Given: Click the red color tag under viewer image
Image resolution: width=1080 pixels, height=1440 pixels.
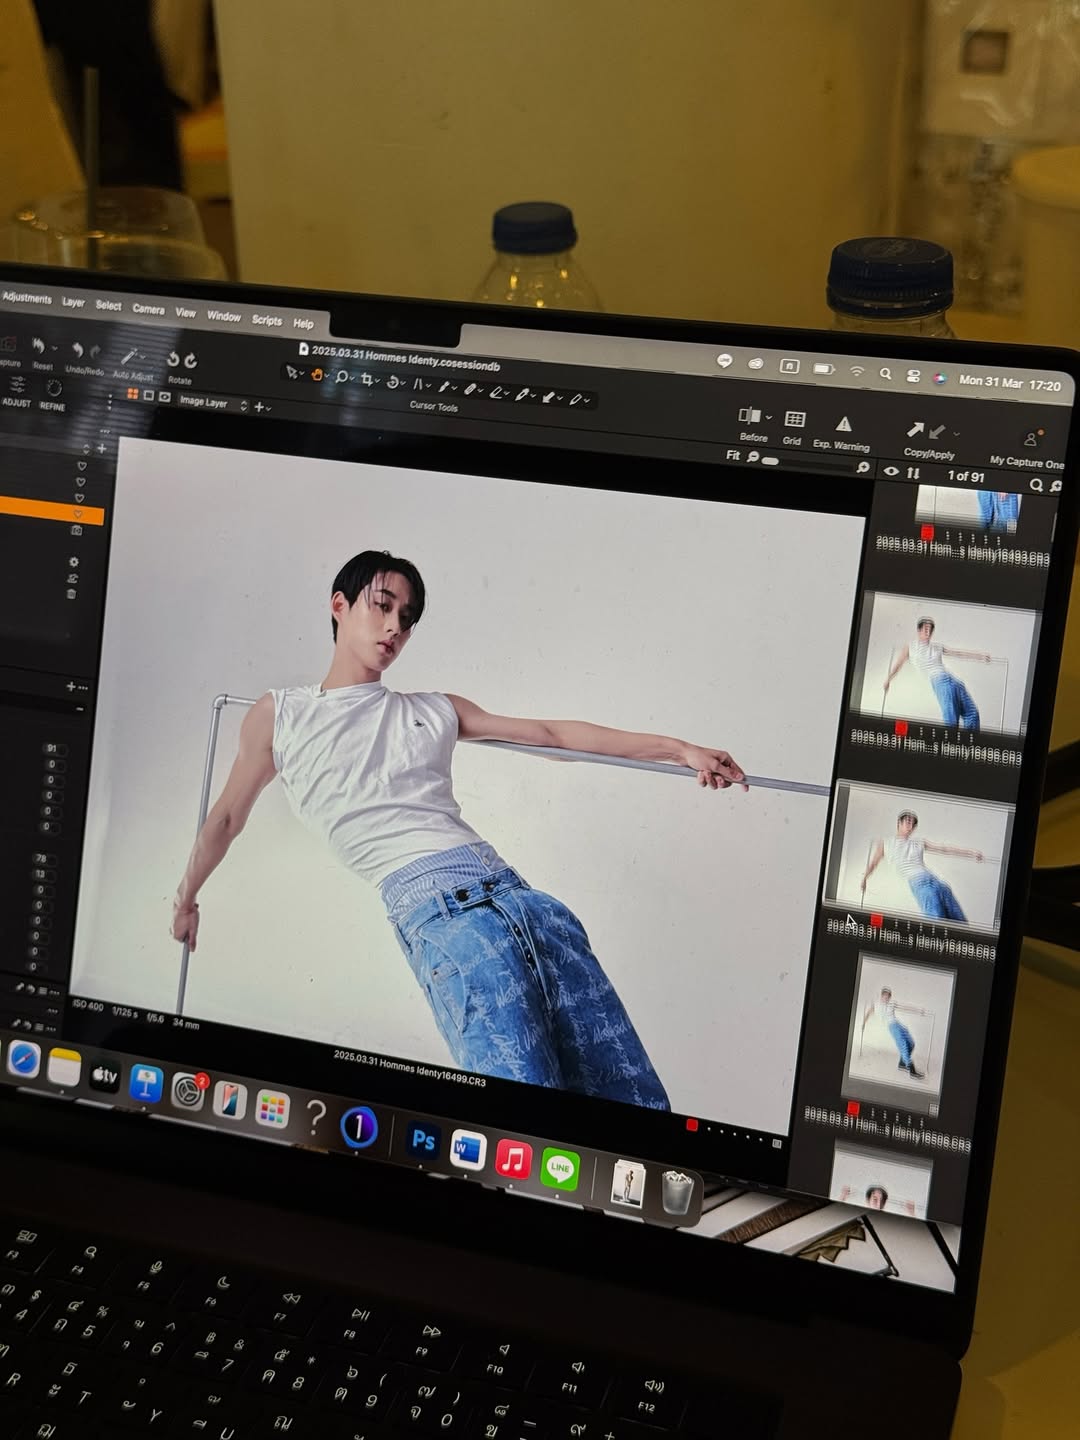Looking at the screenshot, I should click(x=691, y=1125).
